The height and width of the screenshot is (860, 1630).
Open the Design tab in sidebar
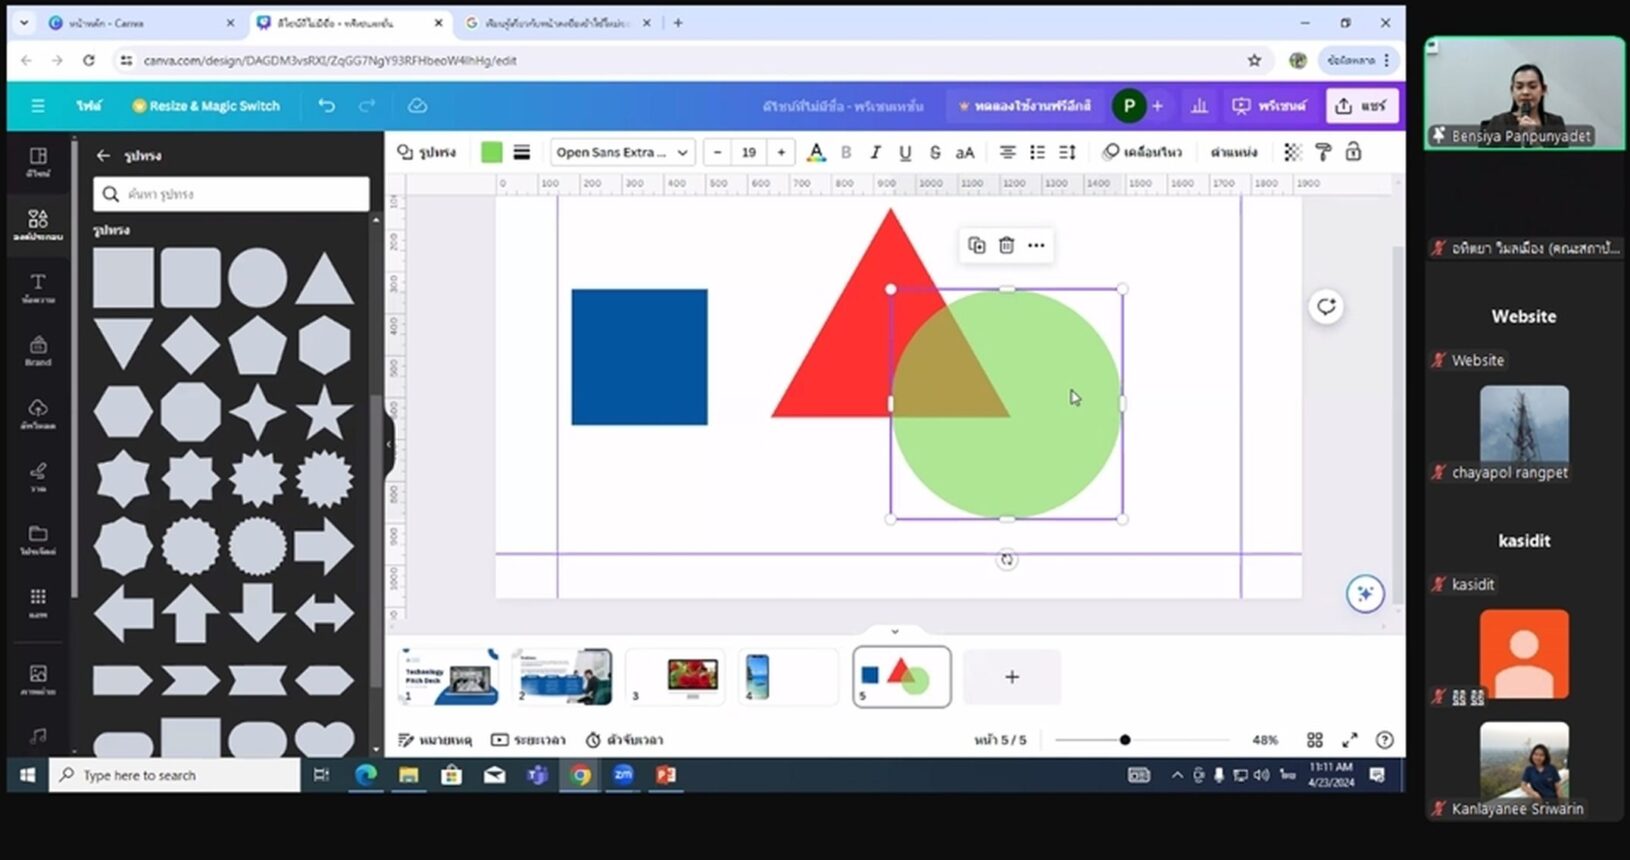[x=38, y=162]
